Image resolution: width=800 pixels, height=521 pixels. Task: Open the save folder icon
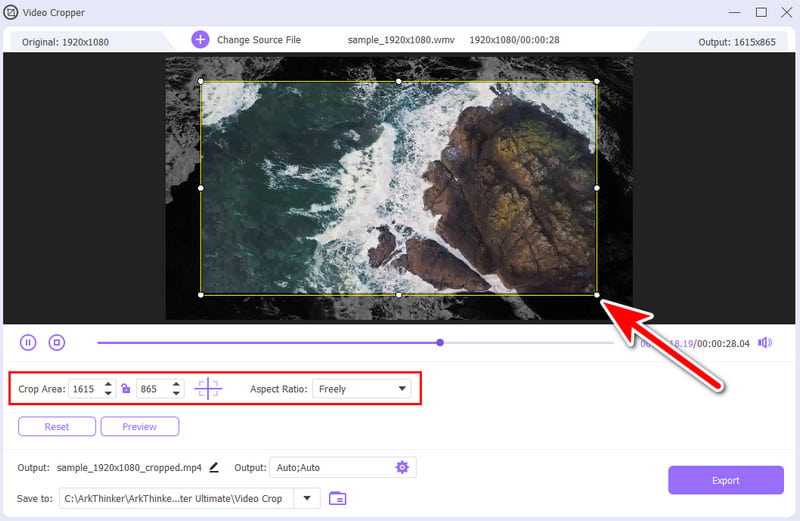tap(337, 498)
